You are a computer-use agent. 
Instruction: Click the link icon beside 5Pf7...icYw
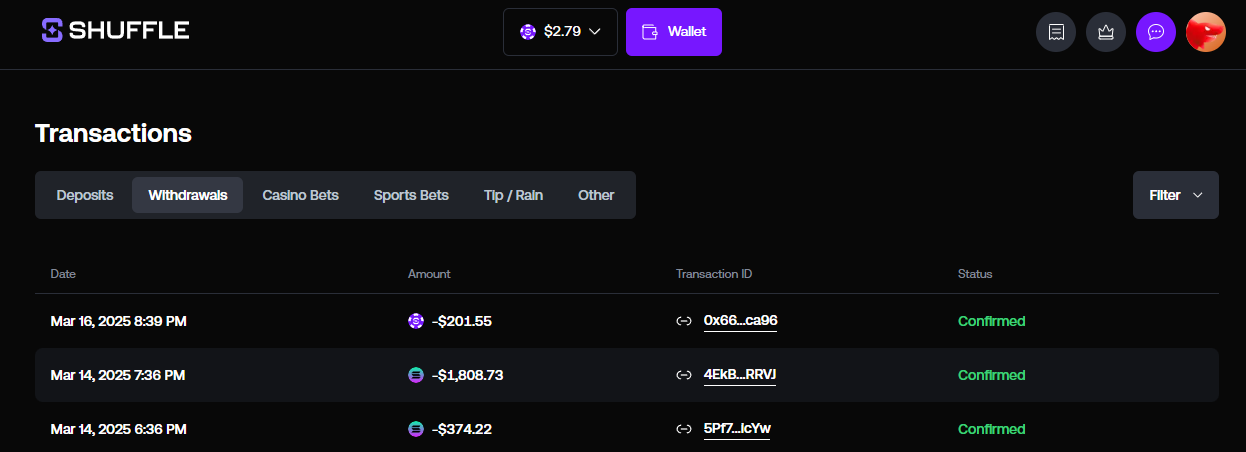tap(685, 429)
